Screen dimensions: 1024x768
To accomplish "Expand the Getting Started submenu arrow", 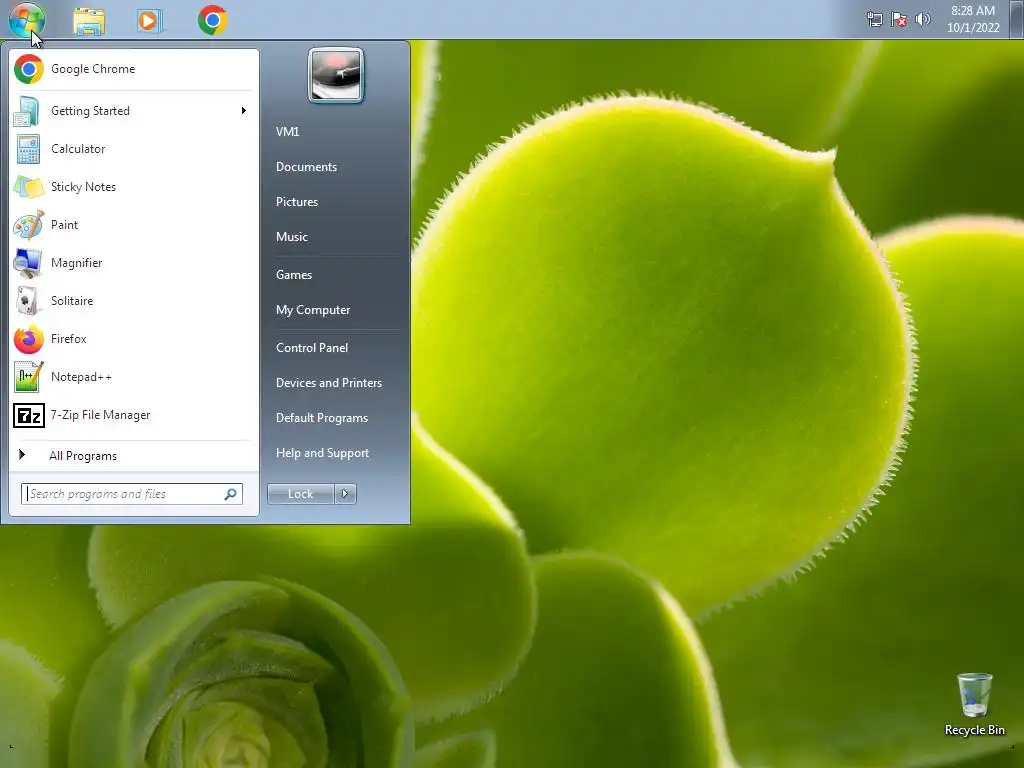I will click(244, 111).
